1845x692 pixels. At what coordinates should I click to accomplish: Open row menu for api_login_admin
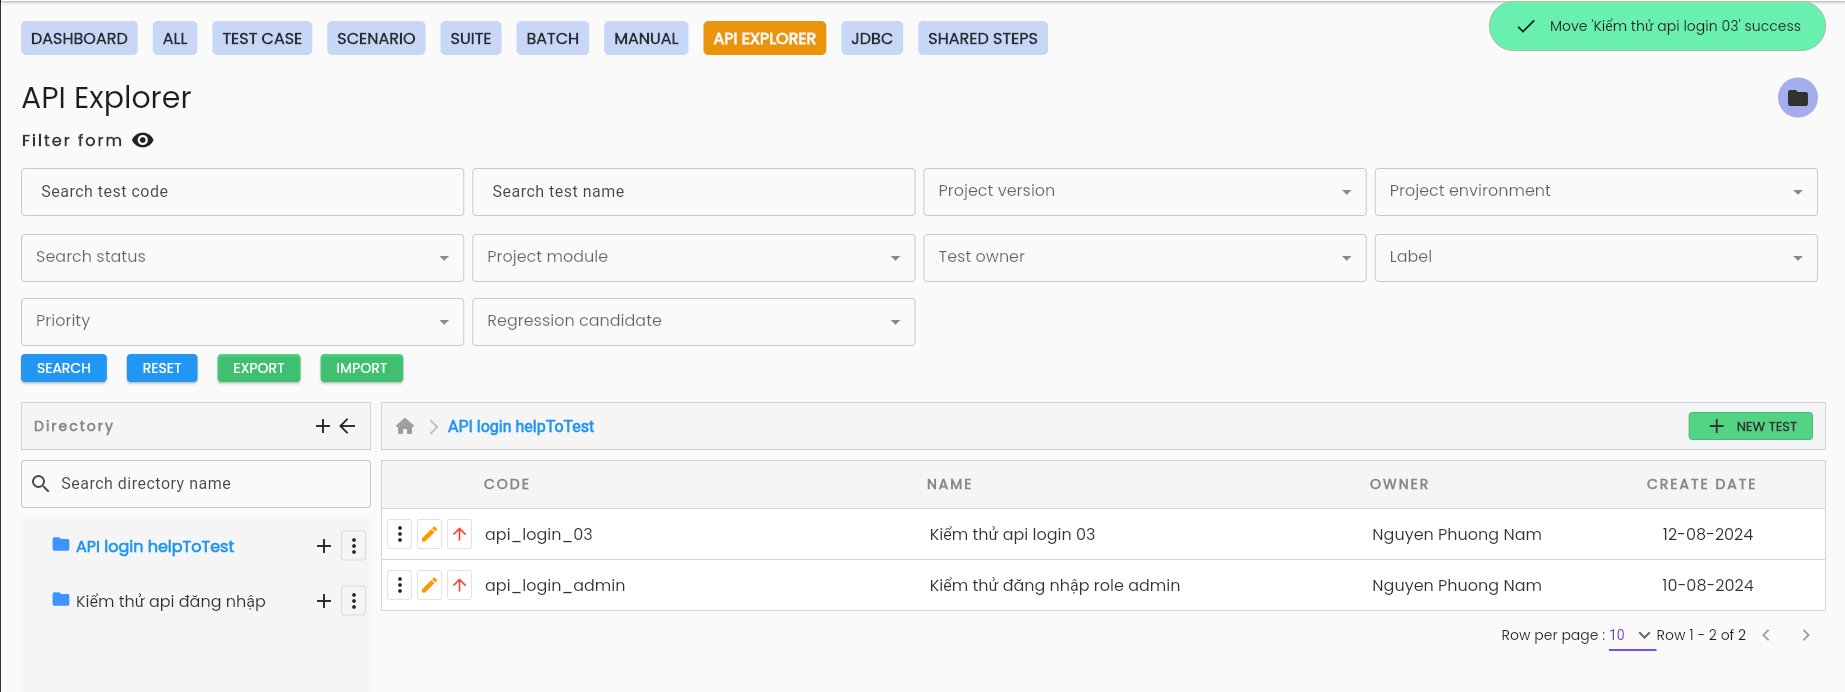(x=400, y=585)
